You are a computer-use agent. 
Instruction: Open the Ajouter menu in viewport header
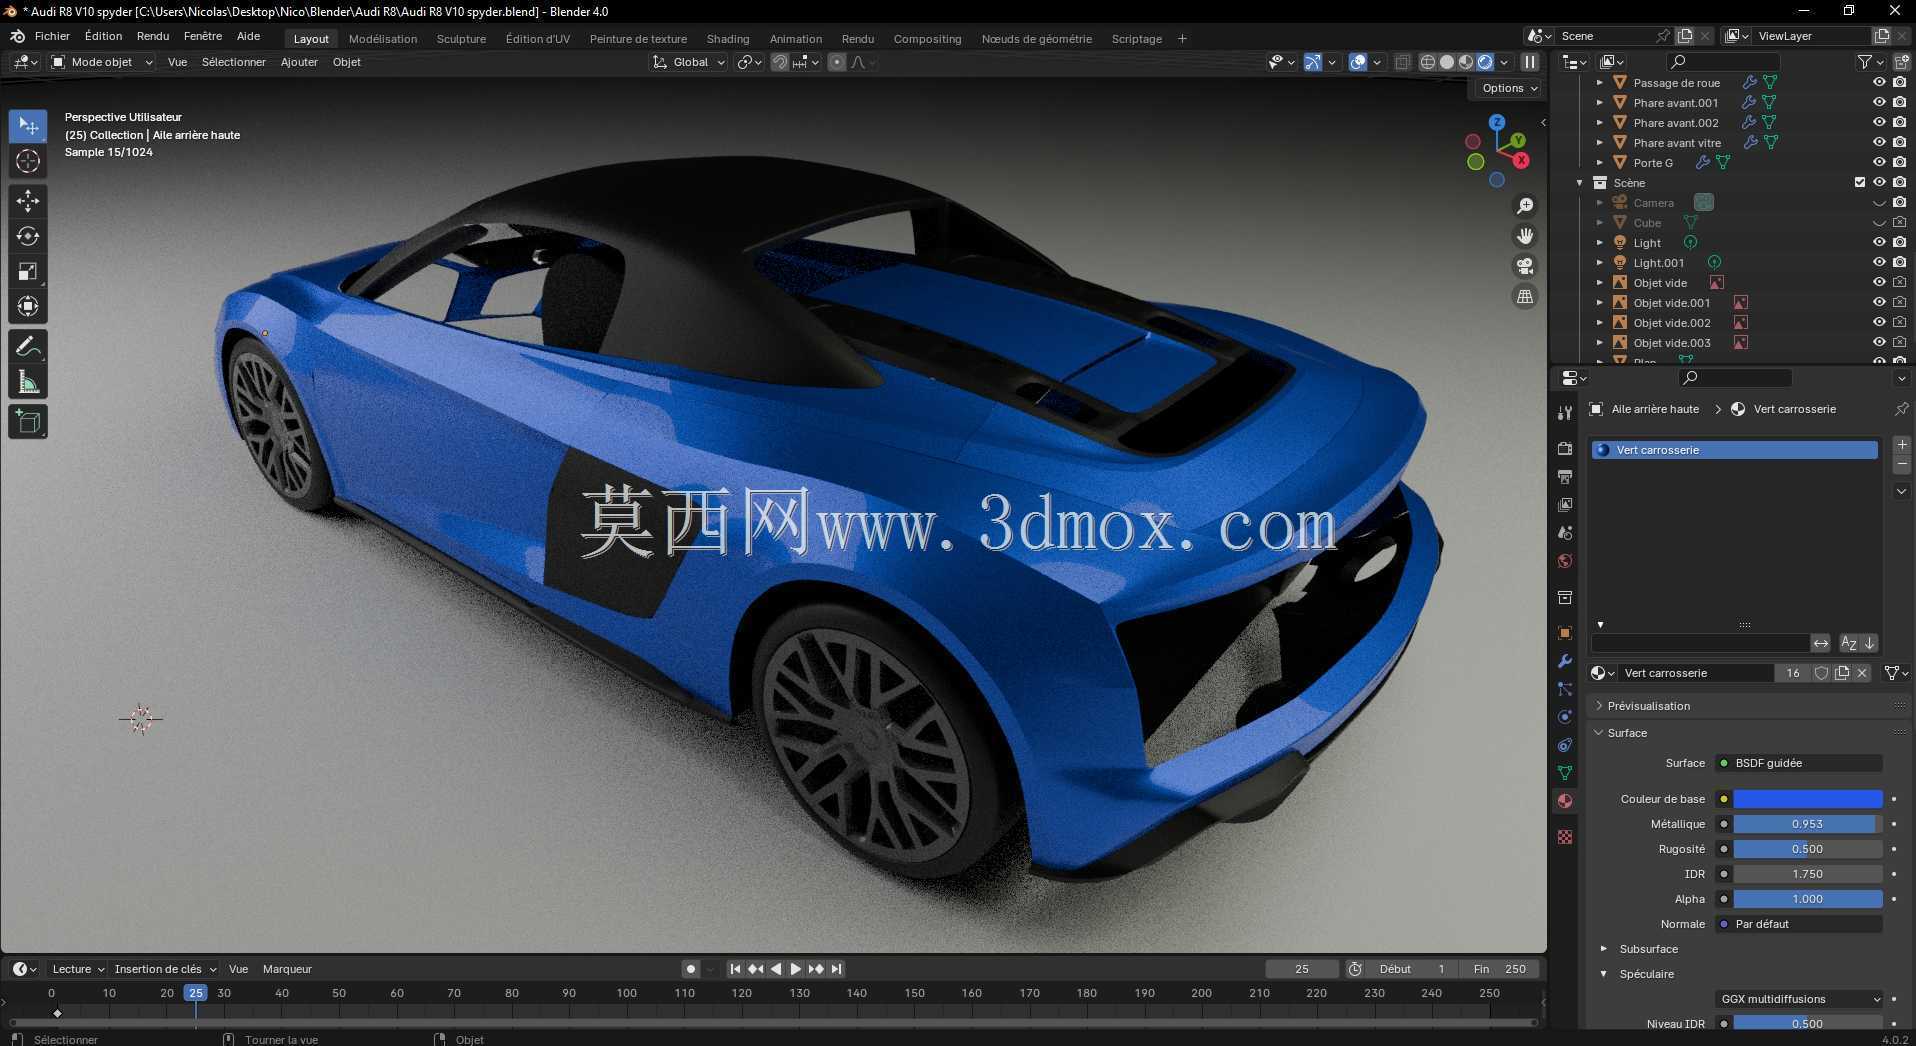299,62
